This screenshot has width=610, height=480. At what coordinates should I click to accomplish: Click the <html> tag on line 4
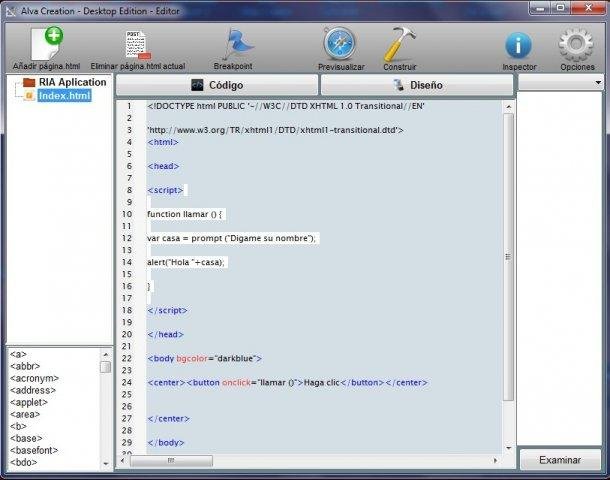(x=163, y=142)
